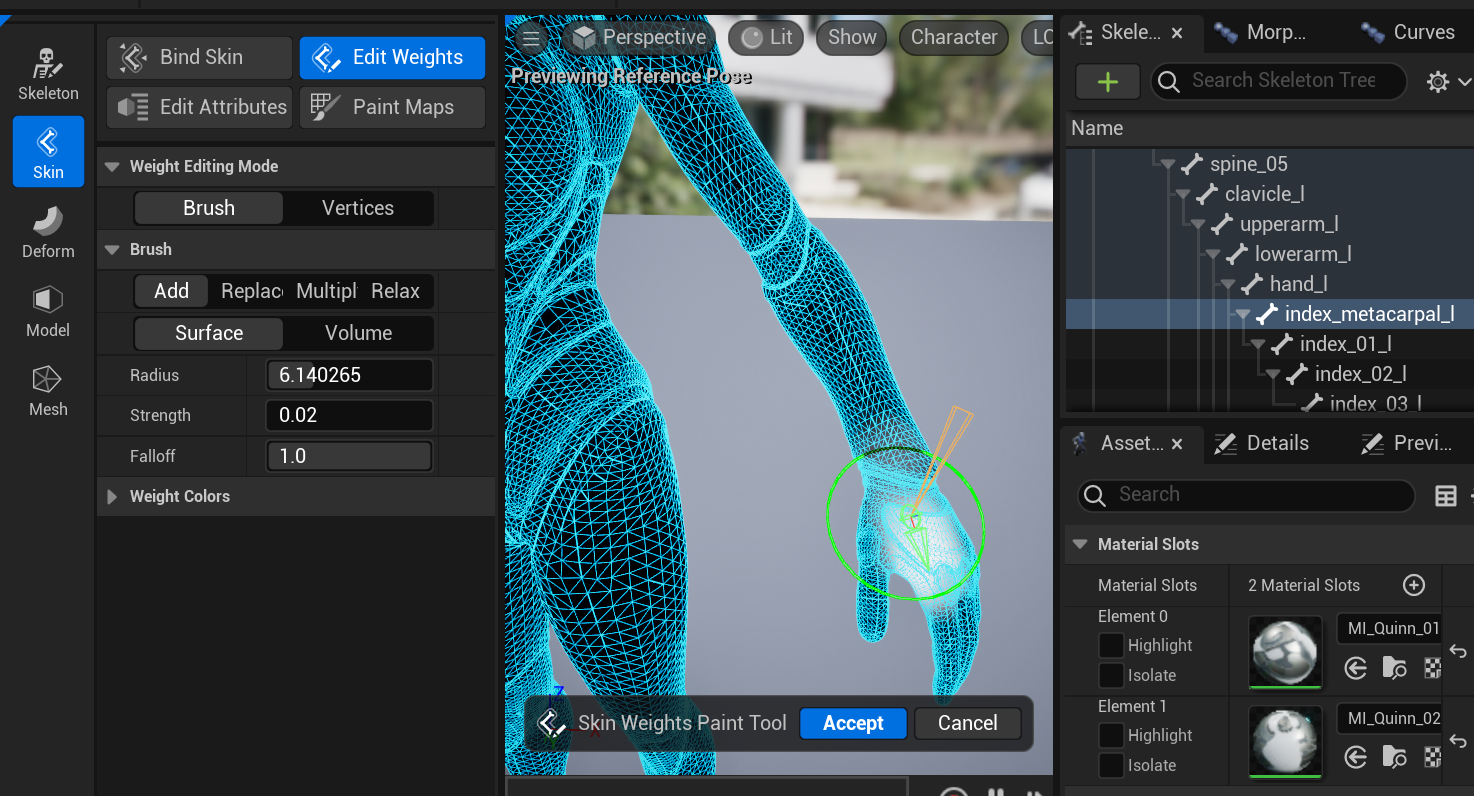Click the Edit Weights tool button
Screen dimensions: 1474x796
(x=392, y=57)
